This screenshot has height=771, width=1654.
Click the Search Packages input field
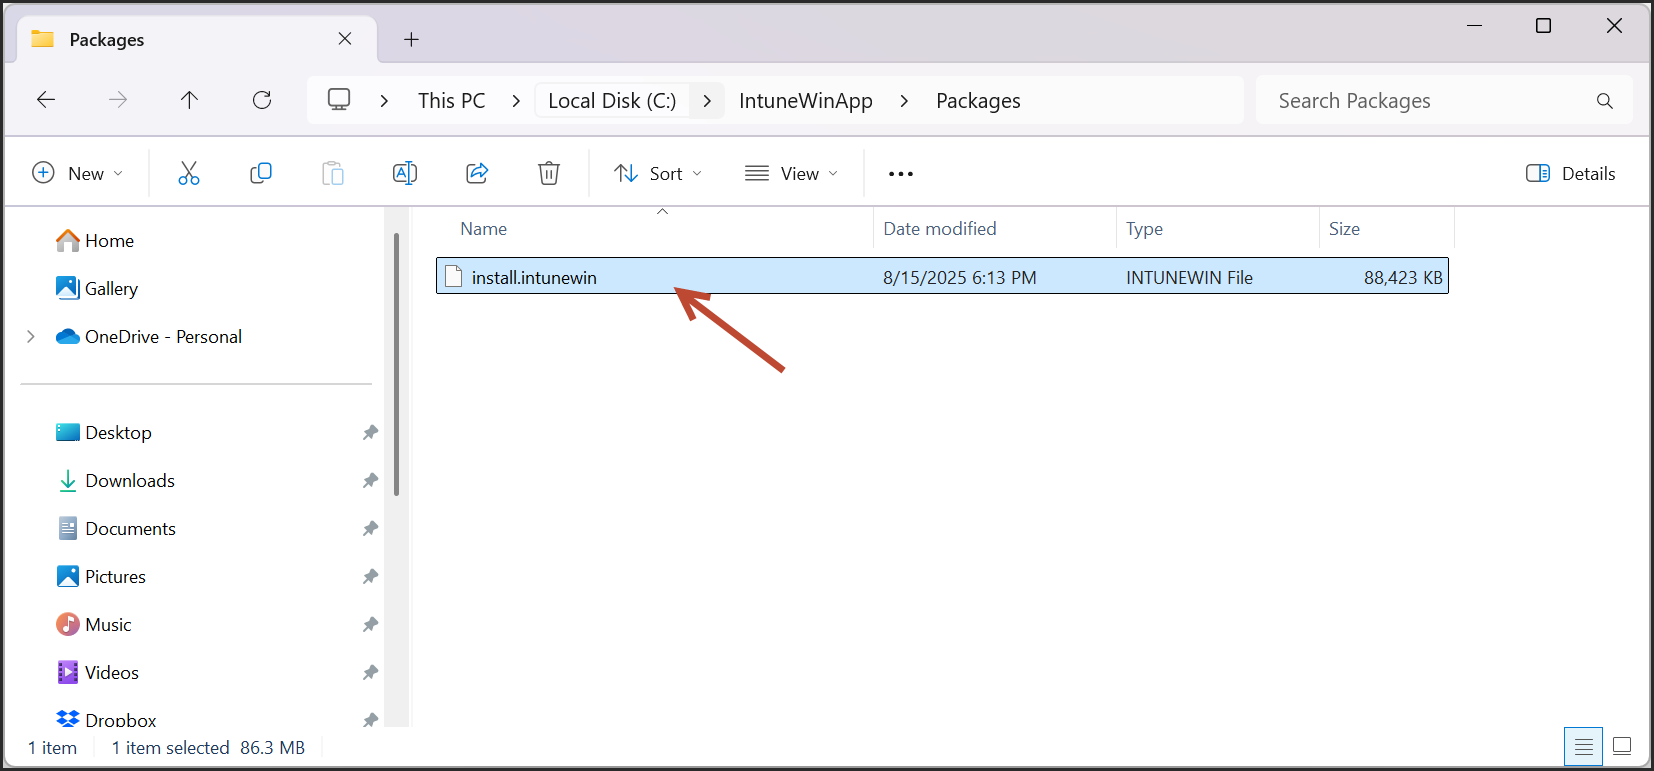1430,101
